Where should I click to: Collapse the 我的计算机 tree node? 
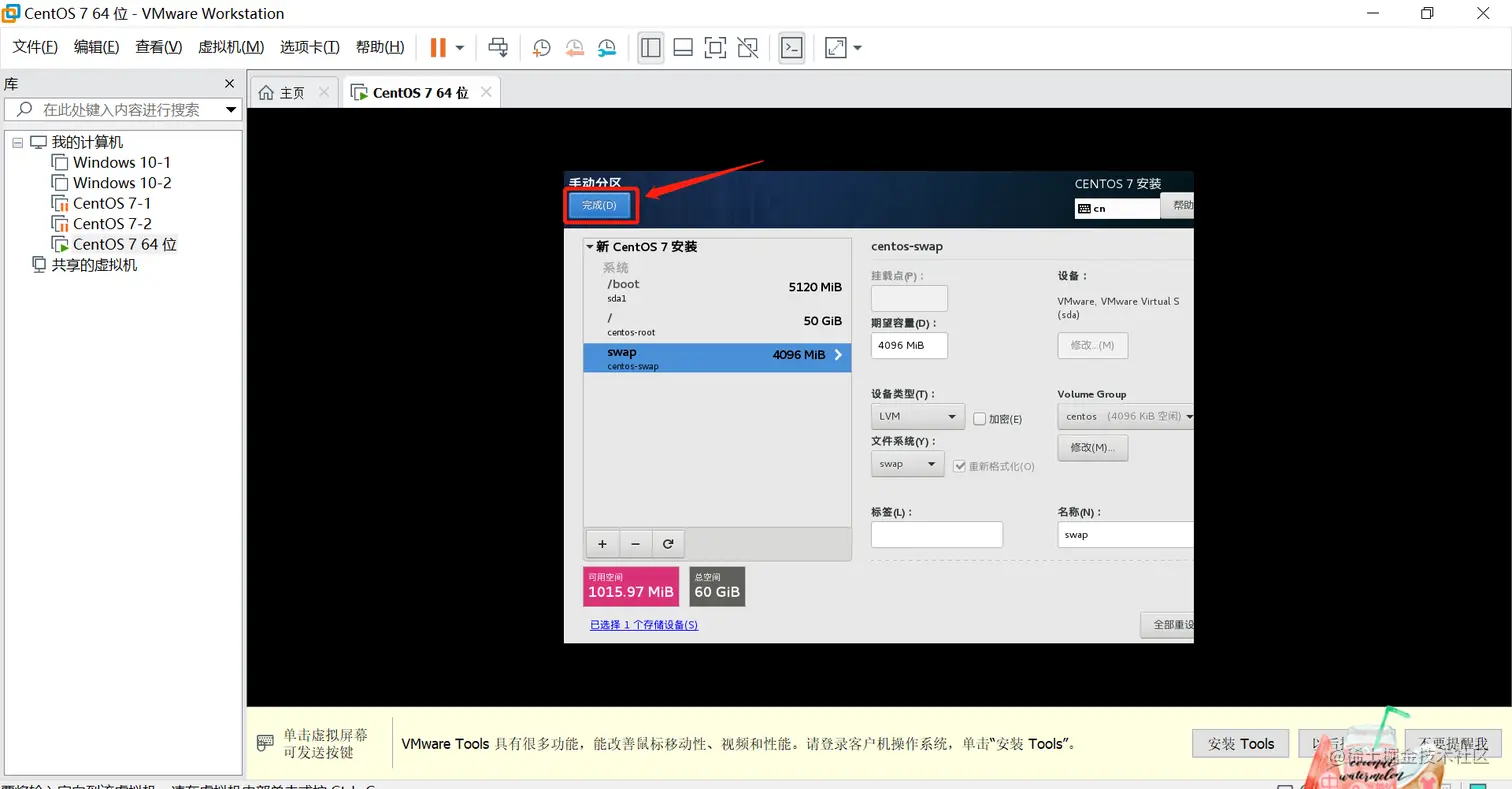pyautogui.click(x=17, y=142)
